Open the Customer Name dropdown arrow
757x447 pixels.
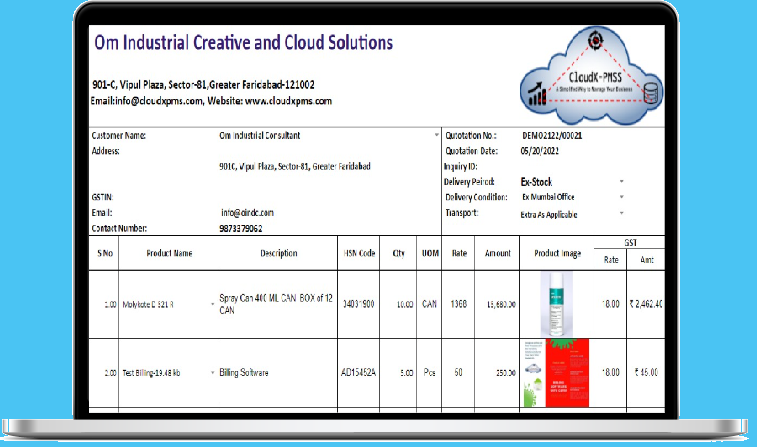coord(436,135)
